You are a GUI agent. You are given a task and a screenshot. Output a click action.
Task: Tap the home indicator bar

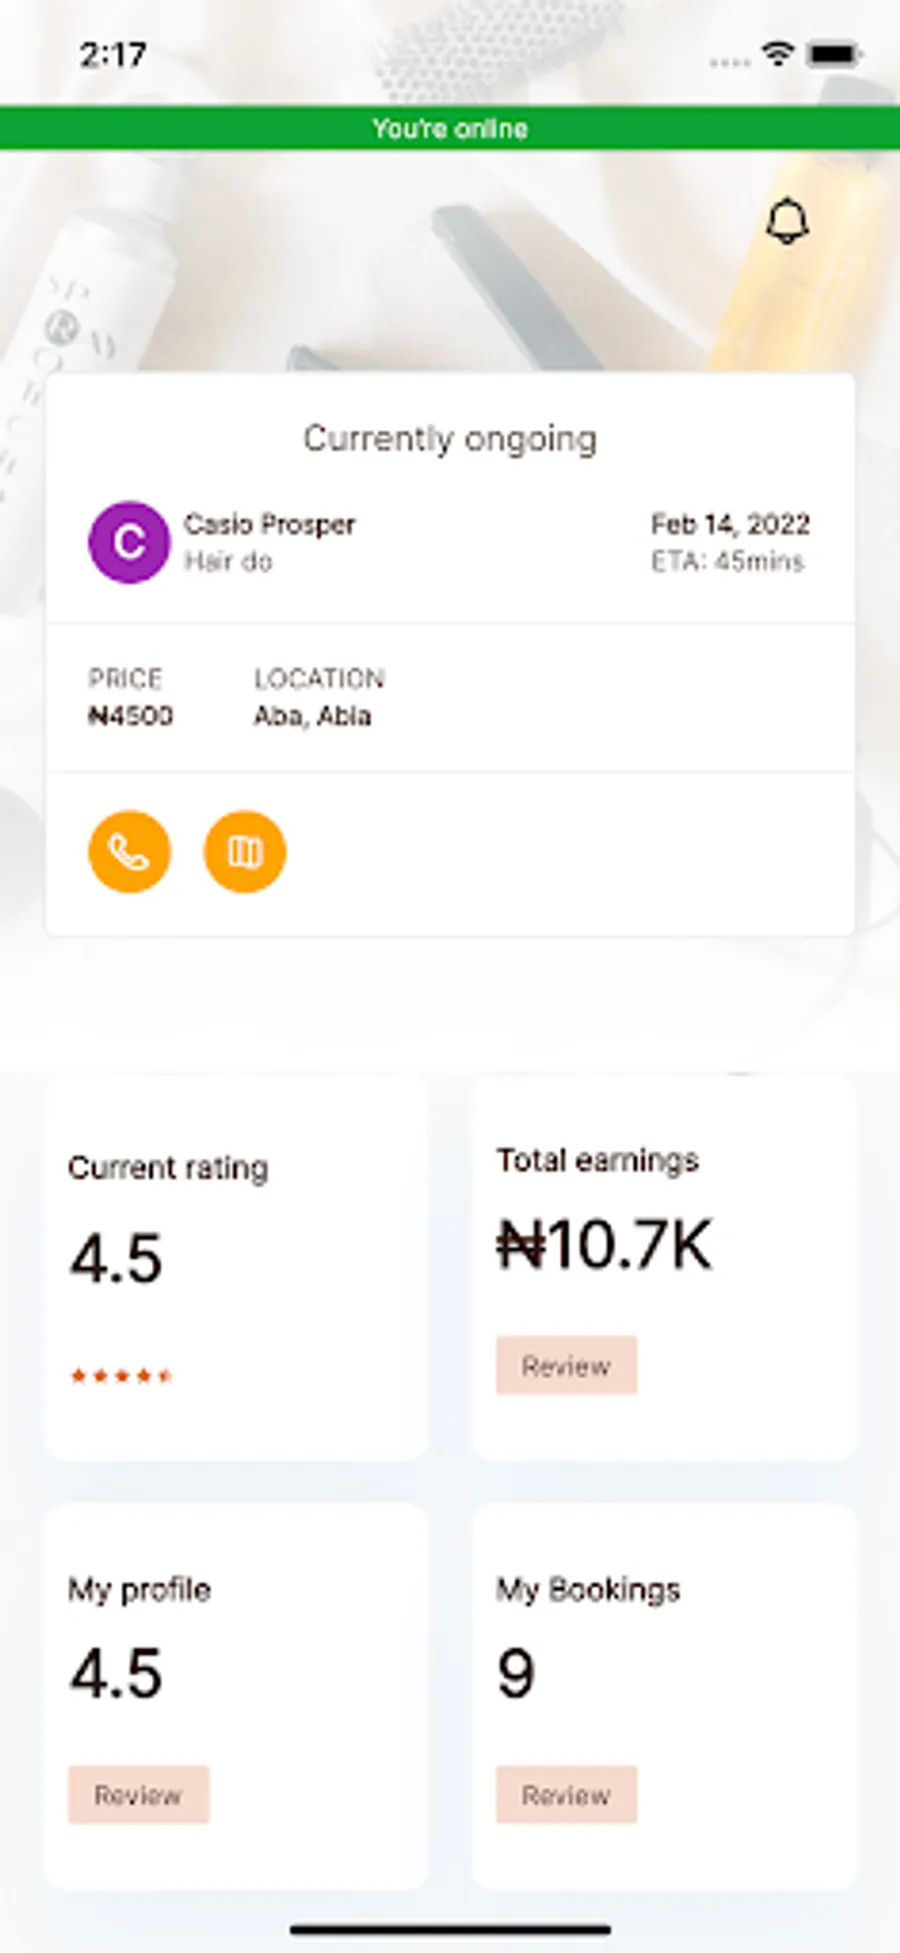(x=450, y=1929)
